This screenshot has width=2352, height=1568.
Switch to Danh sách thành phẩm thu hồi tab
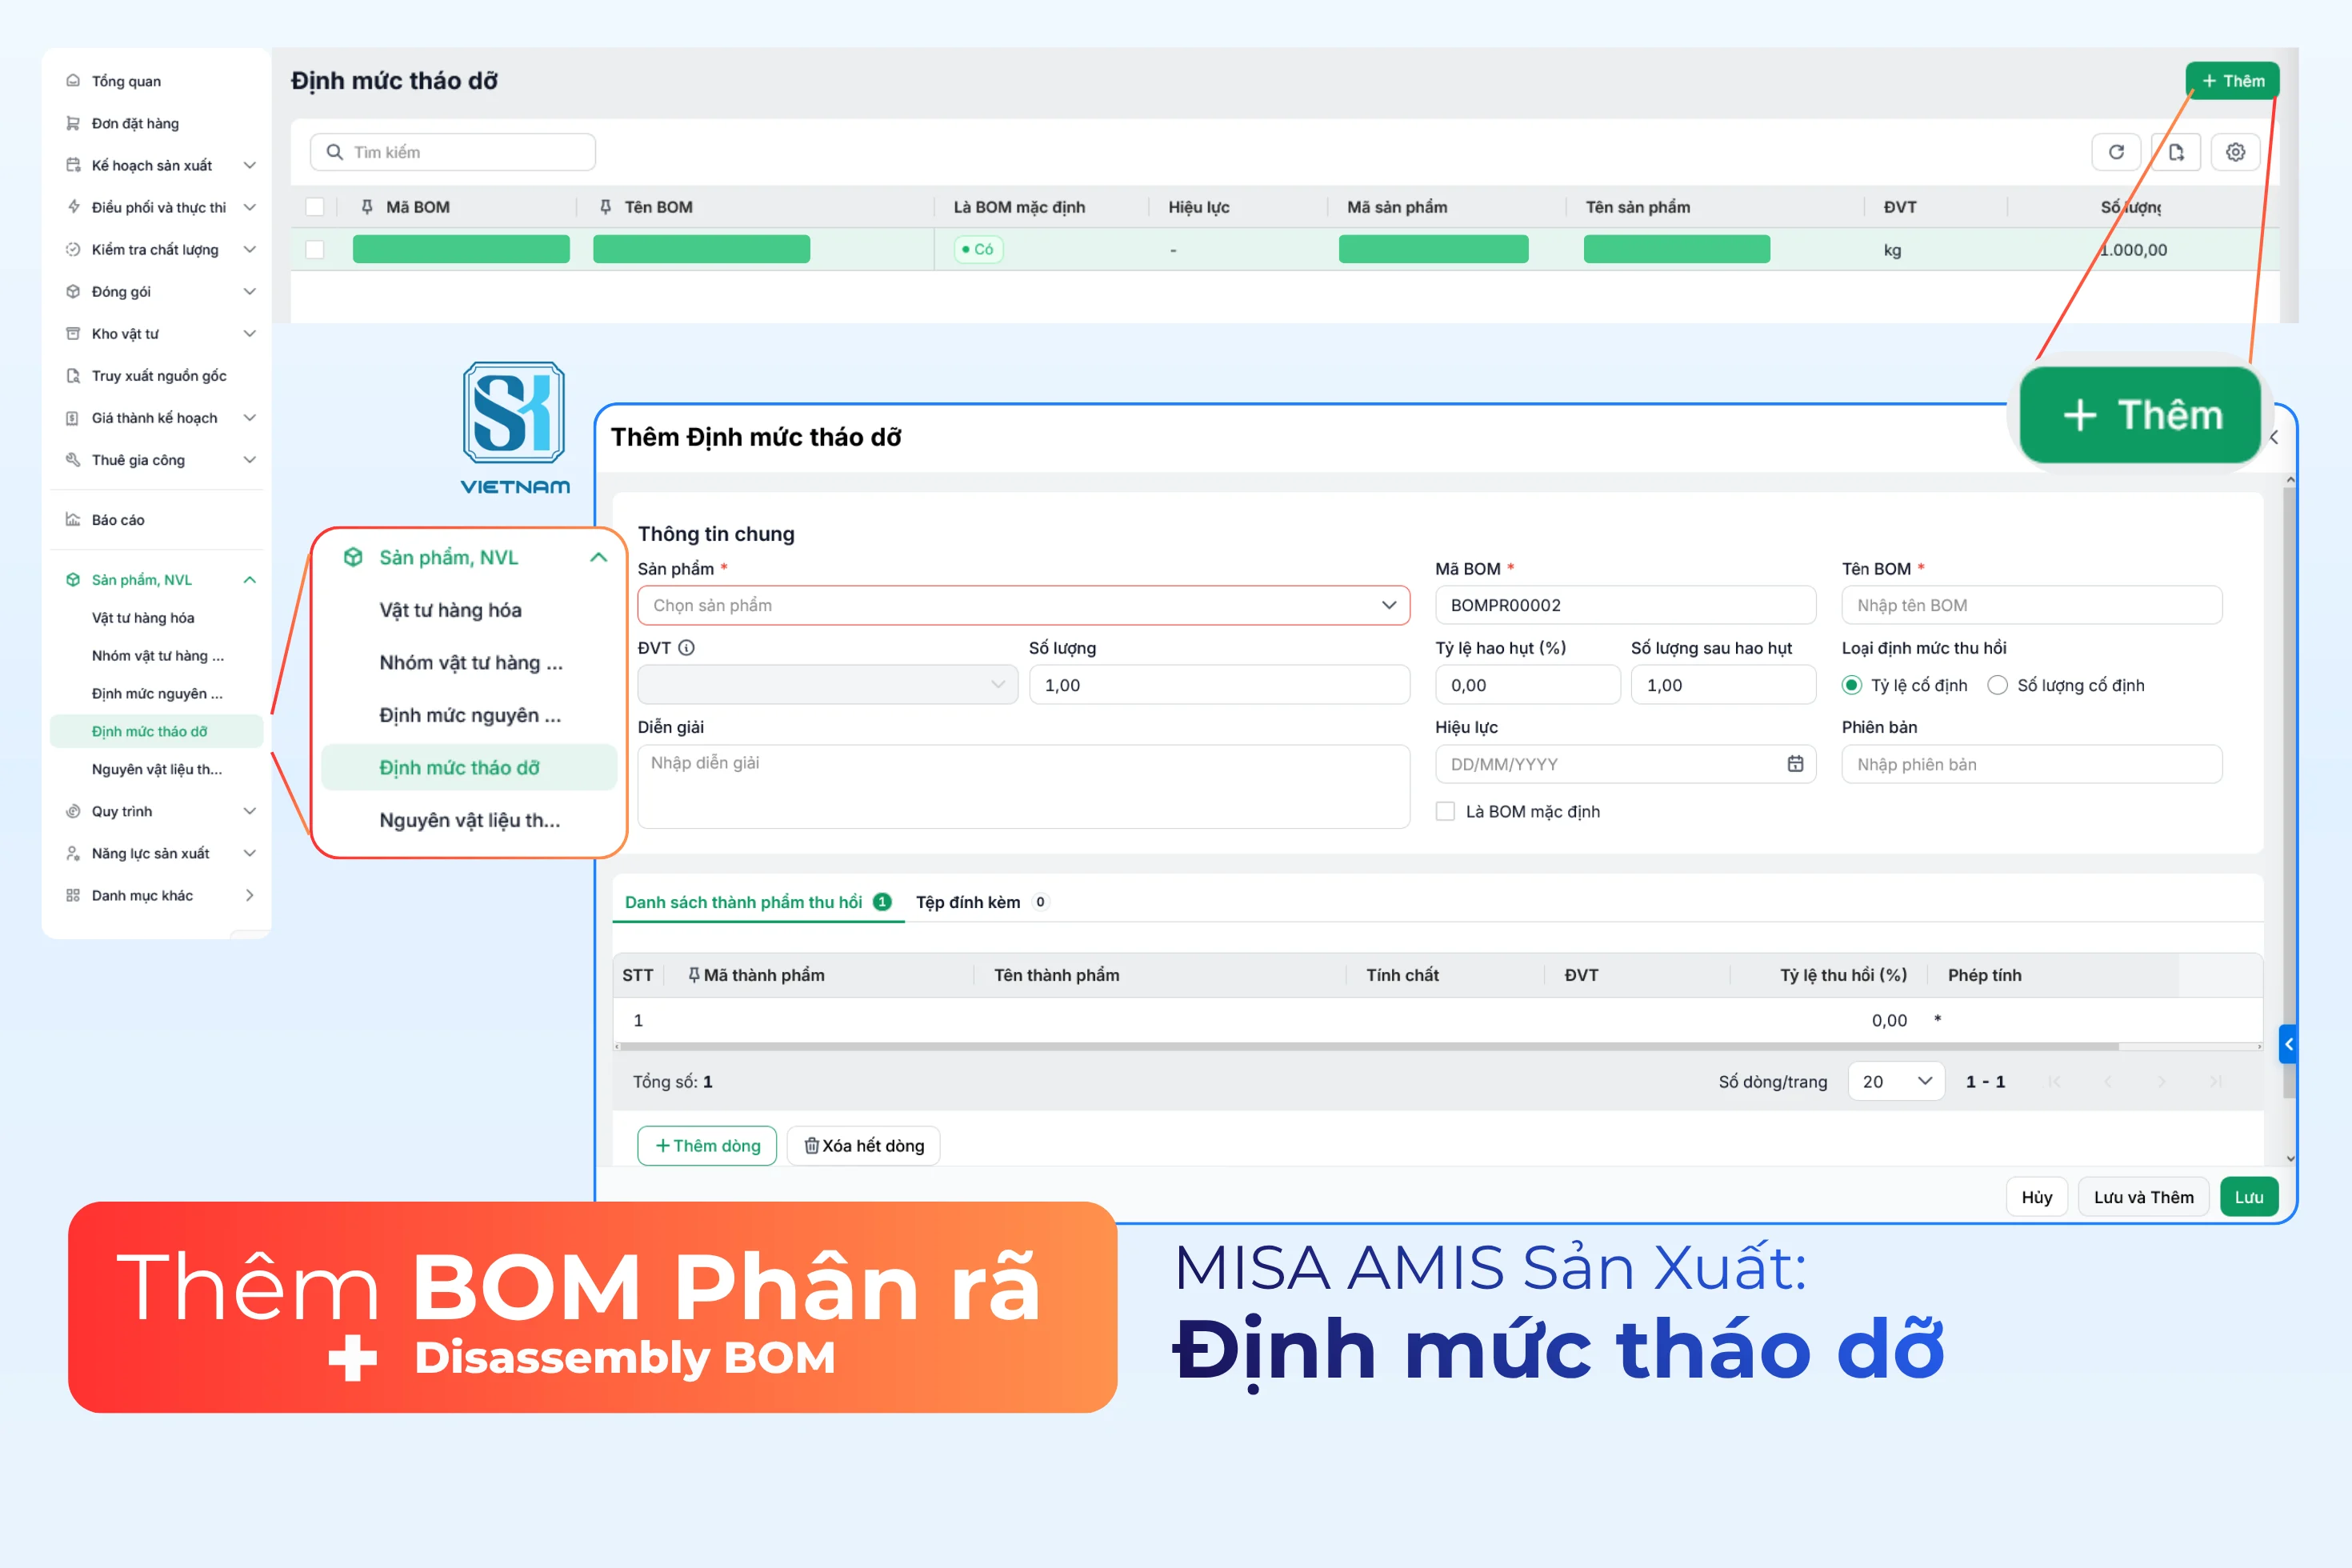(757, 902)
